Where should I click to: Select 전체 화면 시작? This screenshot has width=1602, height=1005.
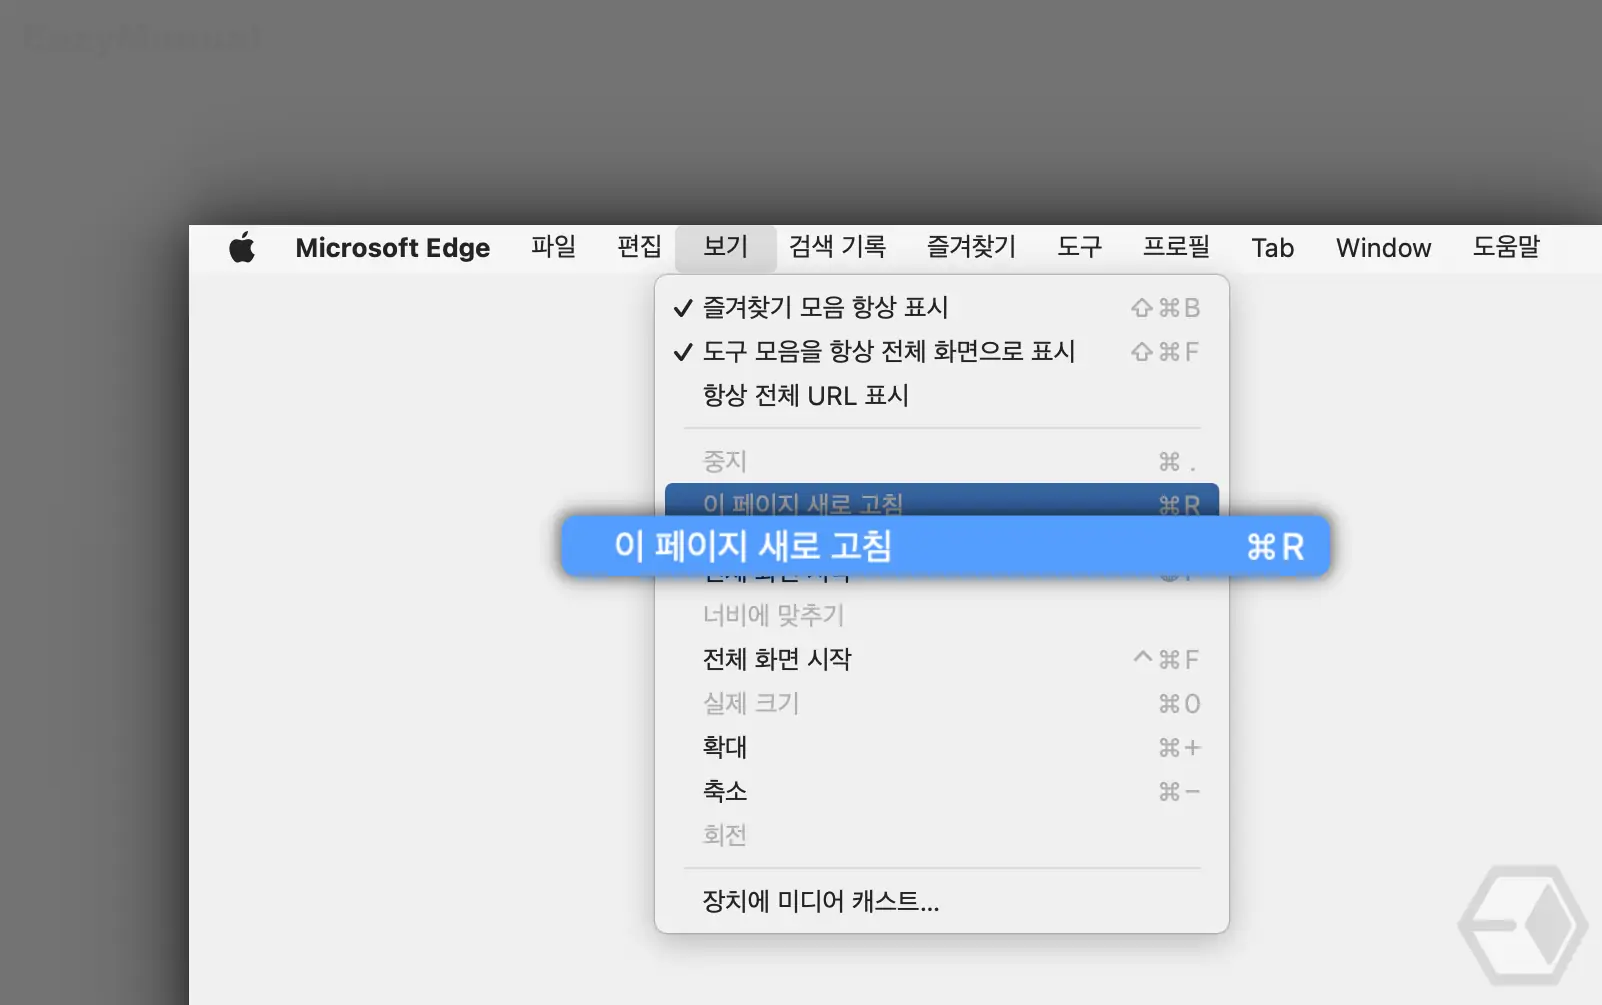(x=942, y=660)
